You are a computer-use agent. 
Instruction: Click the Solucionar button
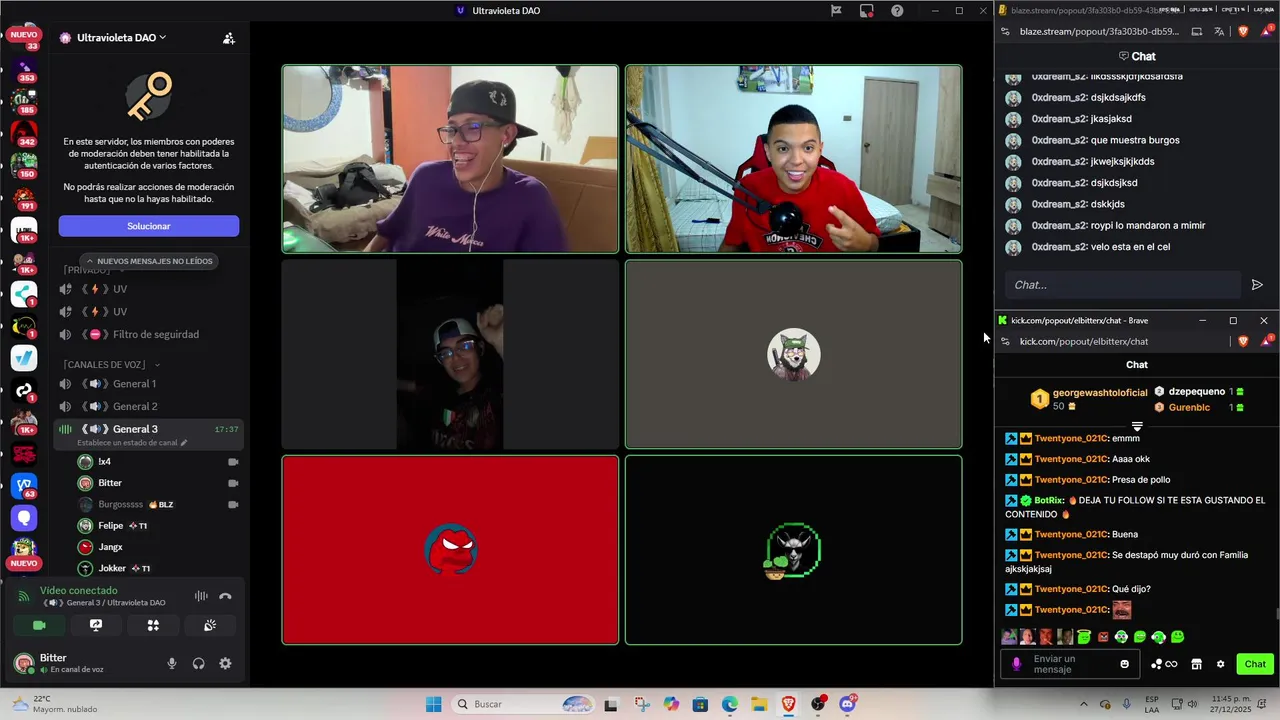(149, 226)
